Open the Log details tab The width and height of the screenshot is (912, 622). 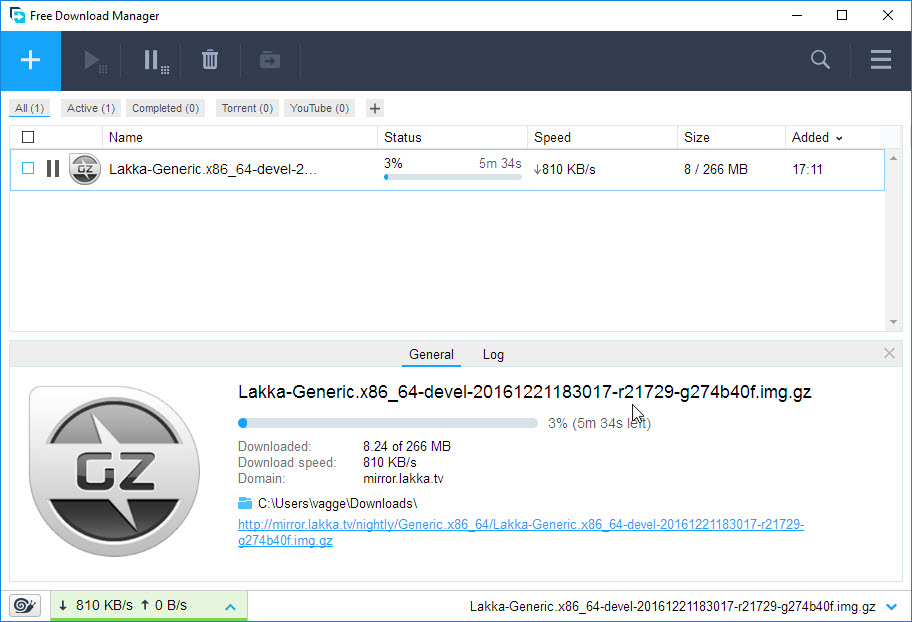pos(493,354)
